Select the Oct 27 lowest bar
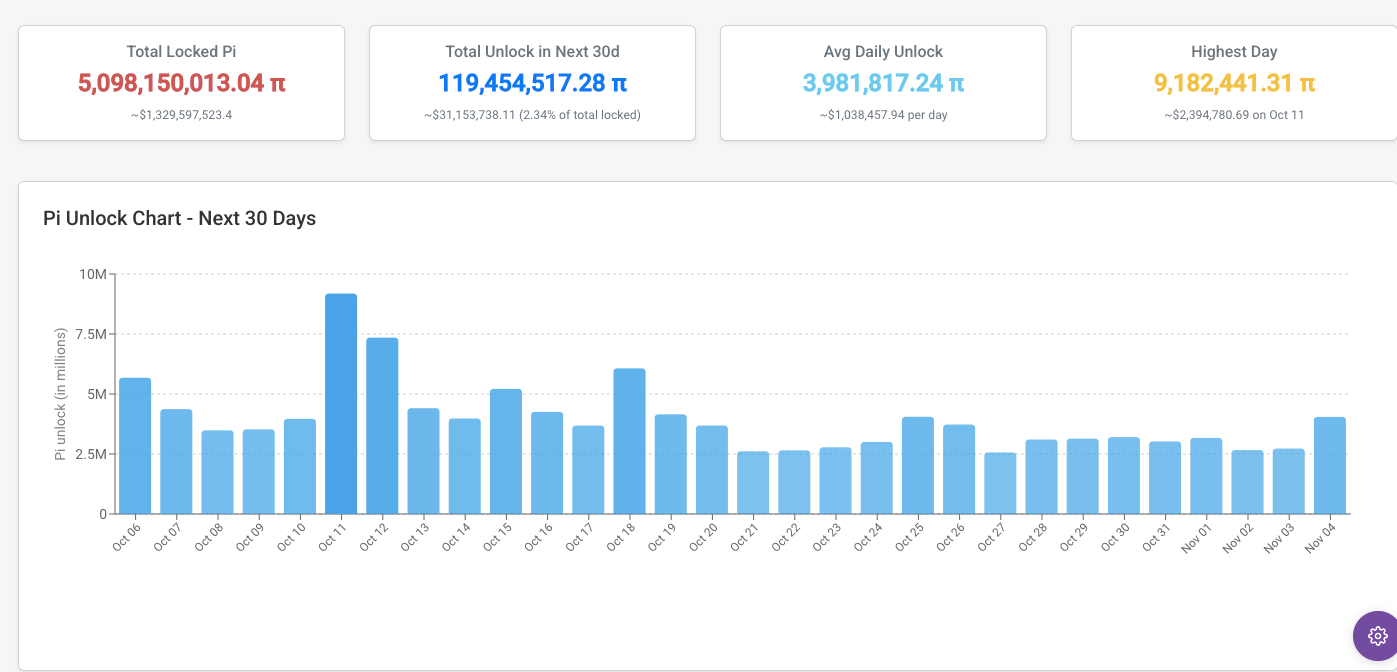 pyautogui.click(x=1000, y=483)
